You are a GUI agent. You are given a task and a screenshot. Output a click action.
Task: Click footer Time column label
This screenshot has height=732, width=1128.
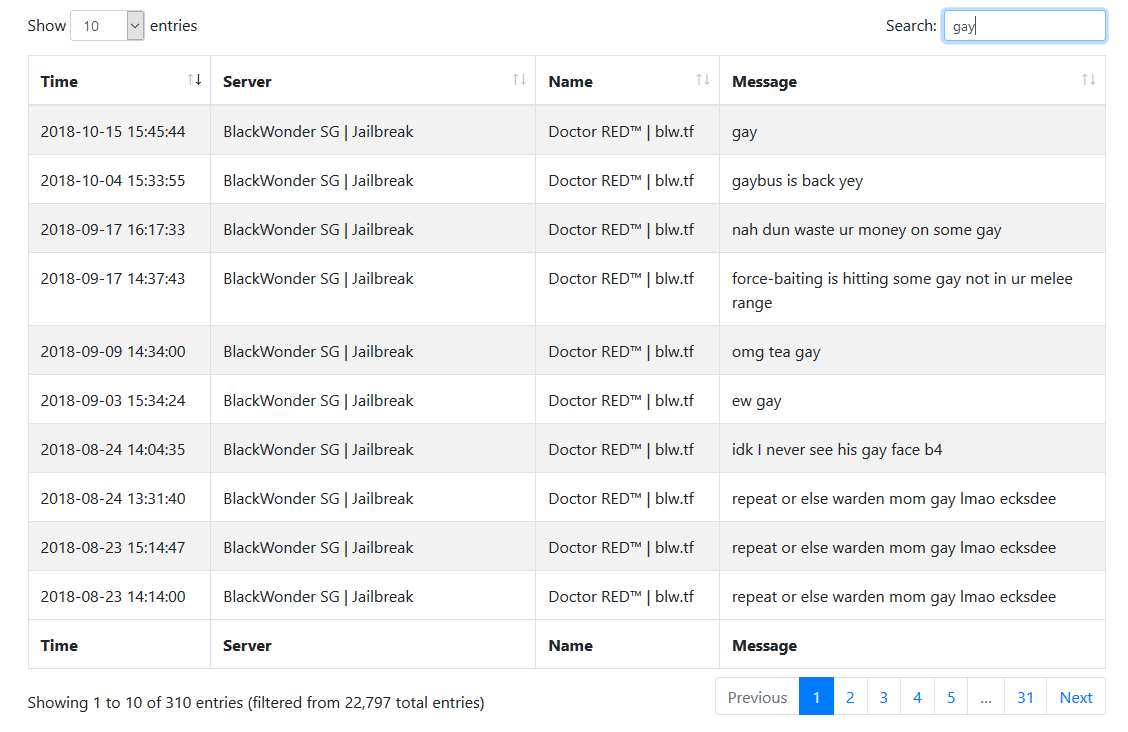(x=59, y=646)
